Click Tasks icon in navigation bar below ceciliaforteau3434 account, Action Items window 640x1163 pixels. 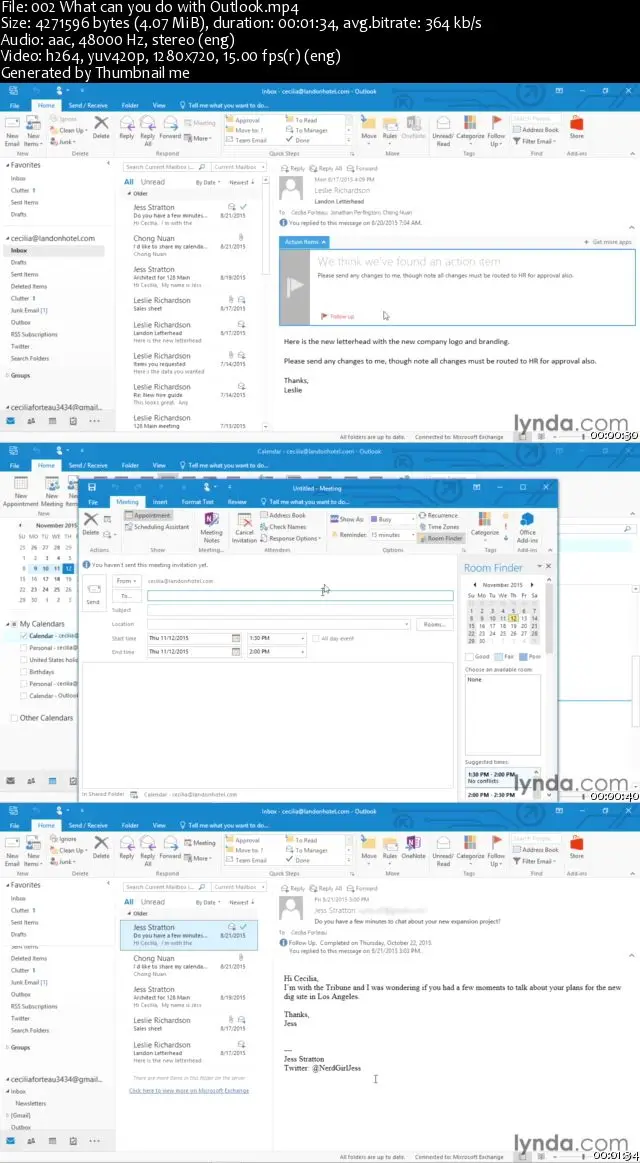[x=73, y=421]
